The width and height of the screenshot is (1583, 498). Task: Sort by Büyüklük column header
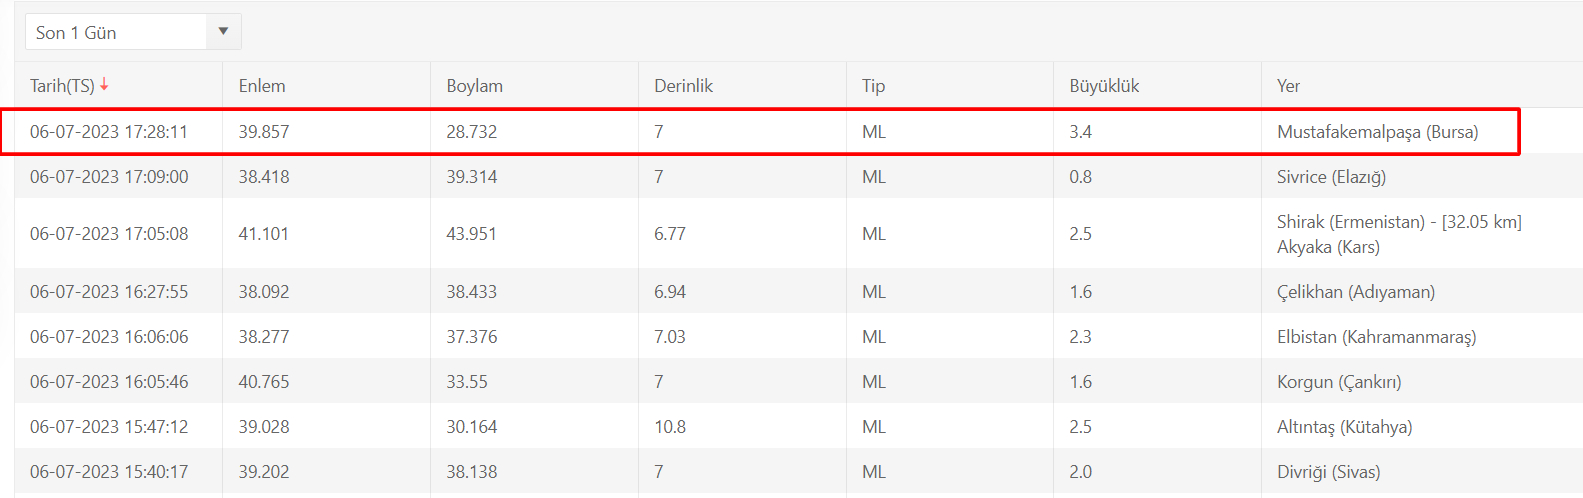coord(1104,86)
